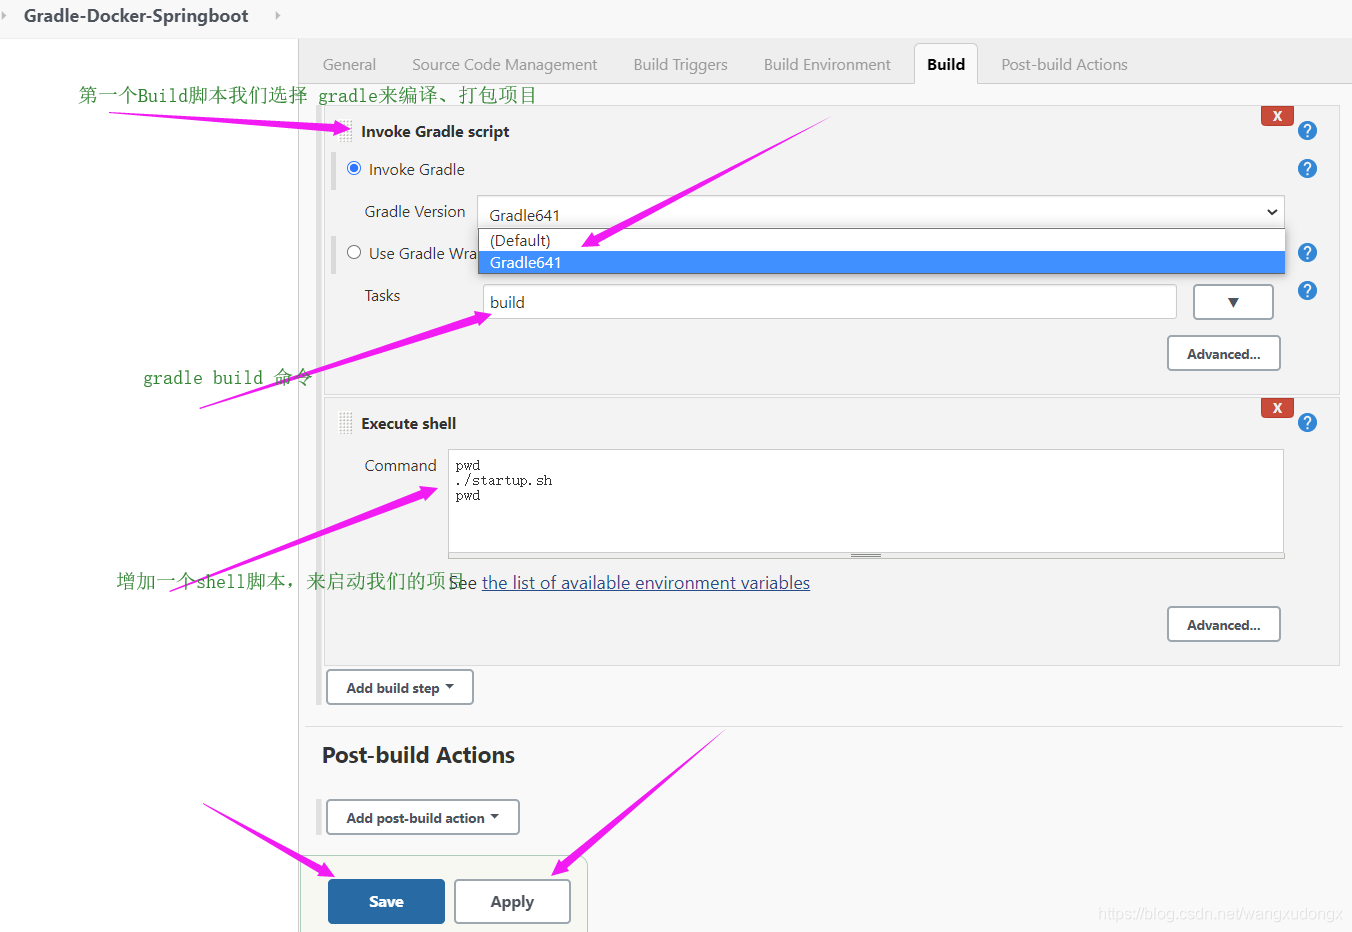Click the Command label
This screenshot has height=932, width=1352.
[400, 466]
